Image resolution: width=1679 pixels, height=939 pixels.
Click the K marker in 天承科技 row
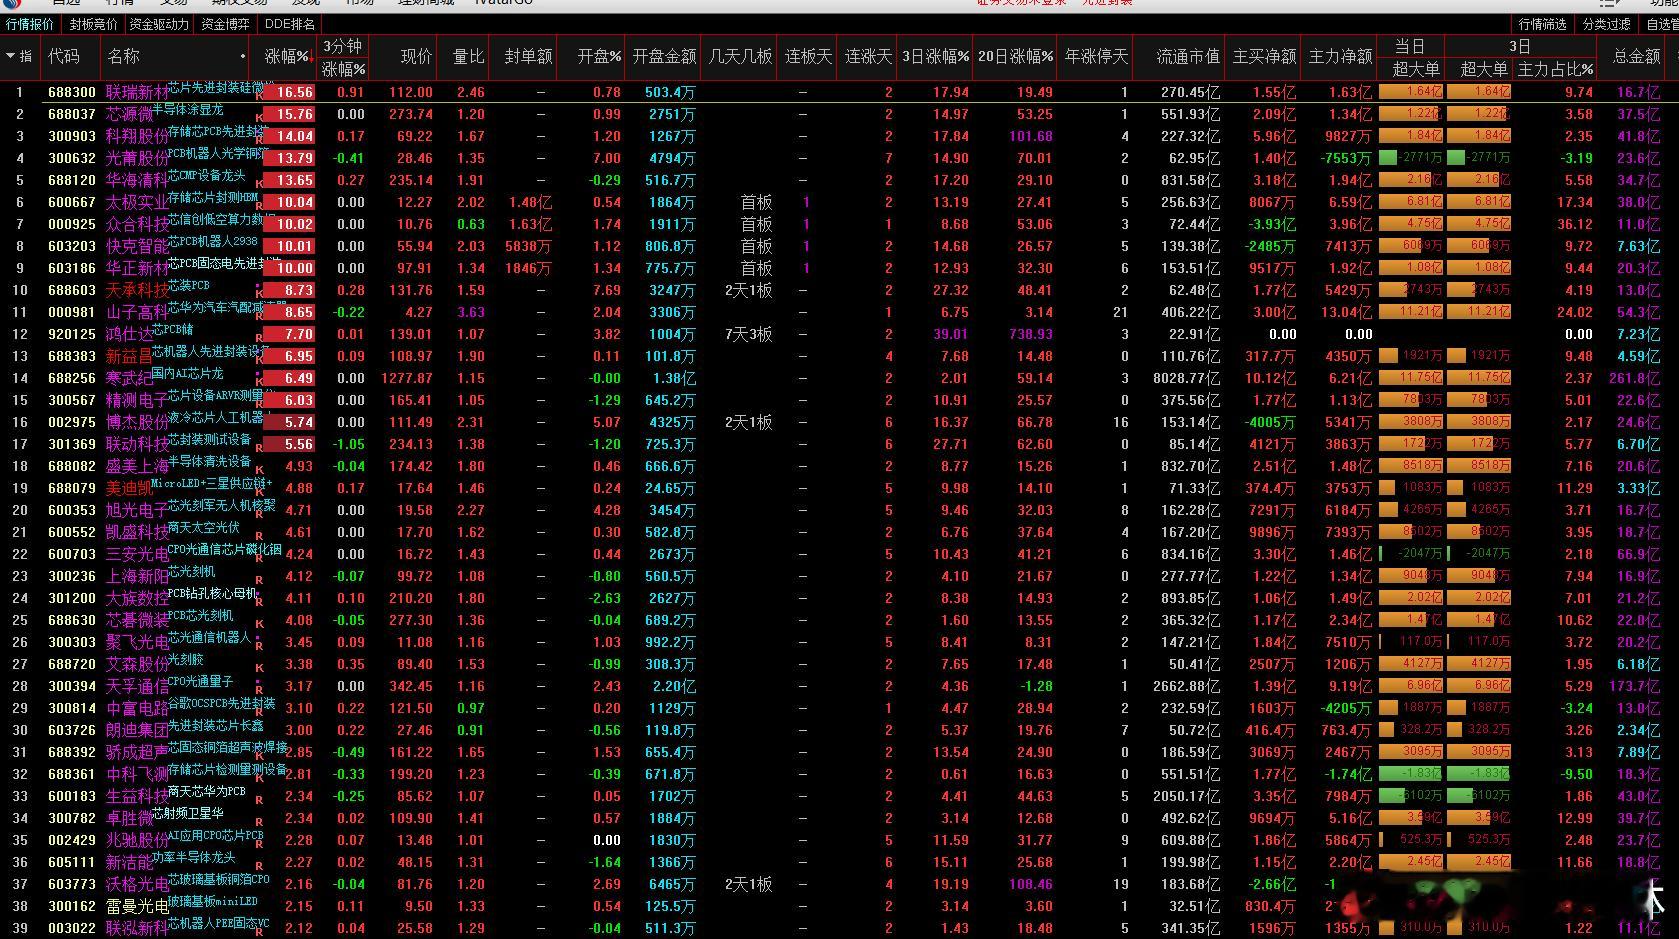point(260,295)
